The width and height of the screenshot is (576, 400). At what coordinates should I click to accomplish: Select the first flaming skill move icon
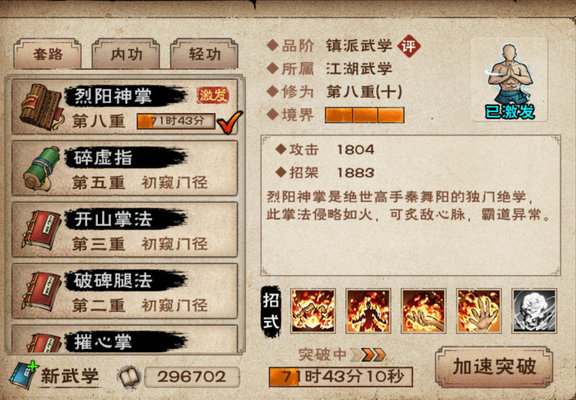click(x=313, y=311)
